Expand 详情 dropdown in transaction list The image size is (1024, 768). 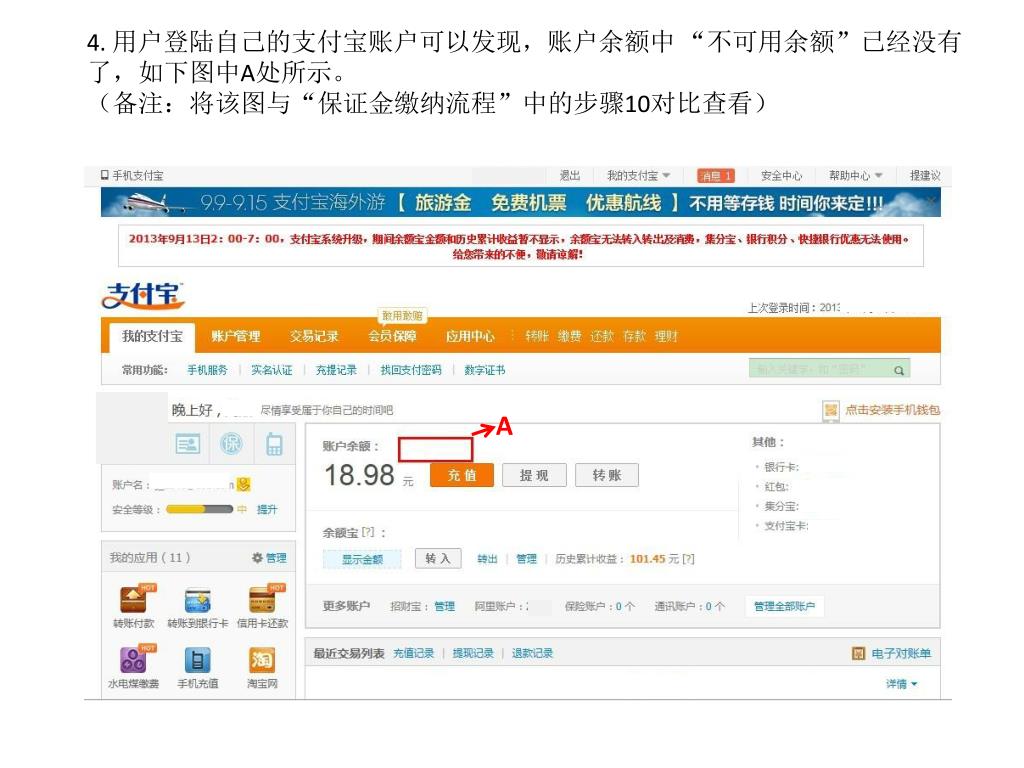point(914,684)
